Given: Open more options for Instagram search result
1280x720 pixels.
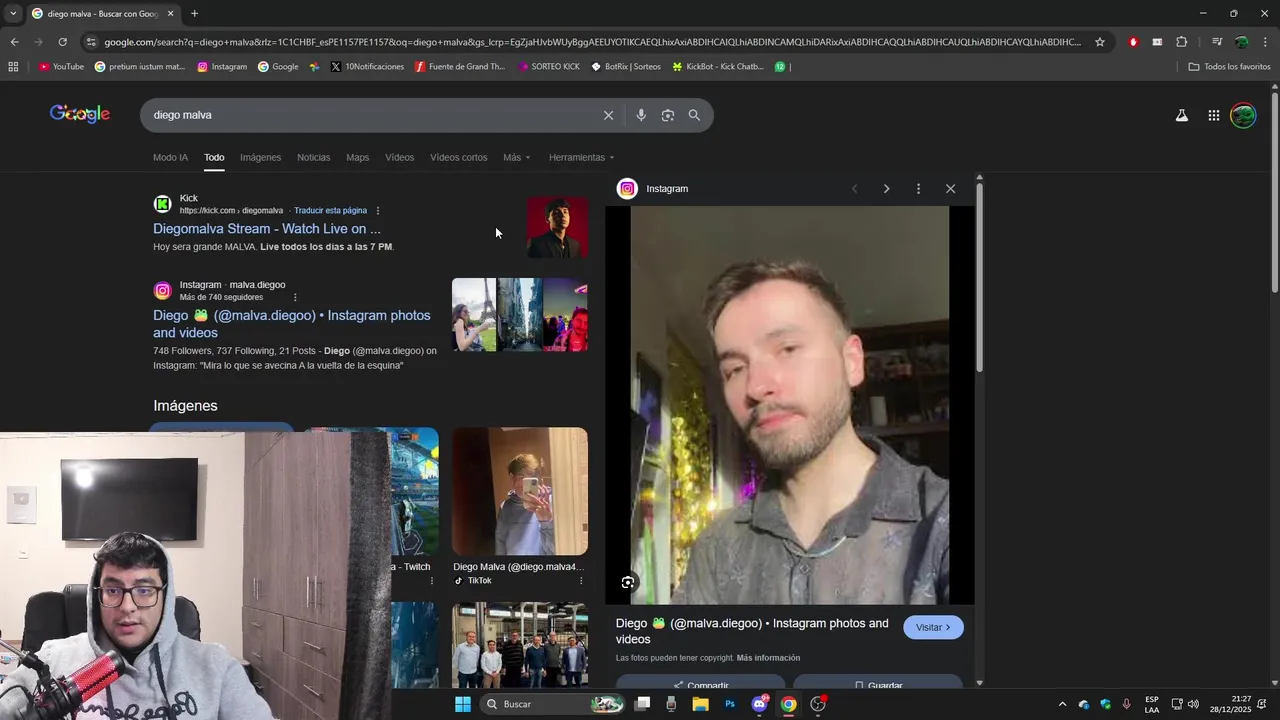Looking at the screenshot, I should point(295,297).
